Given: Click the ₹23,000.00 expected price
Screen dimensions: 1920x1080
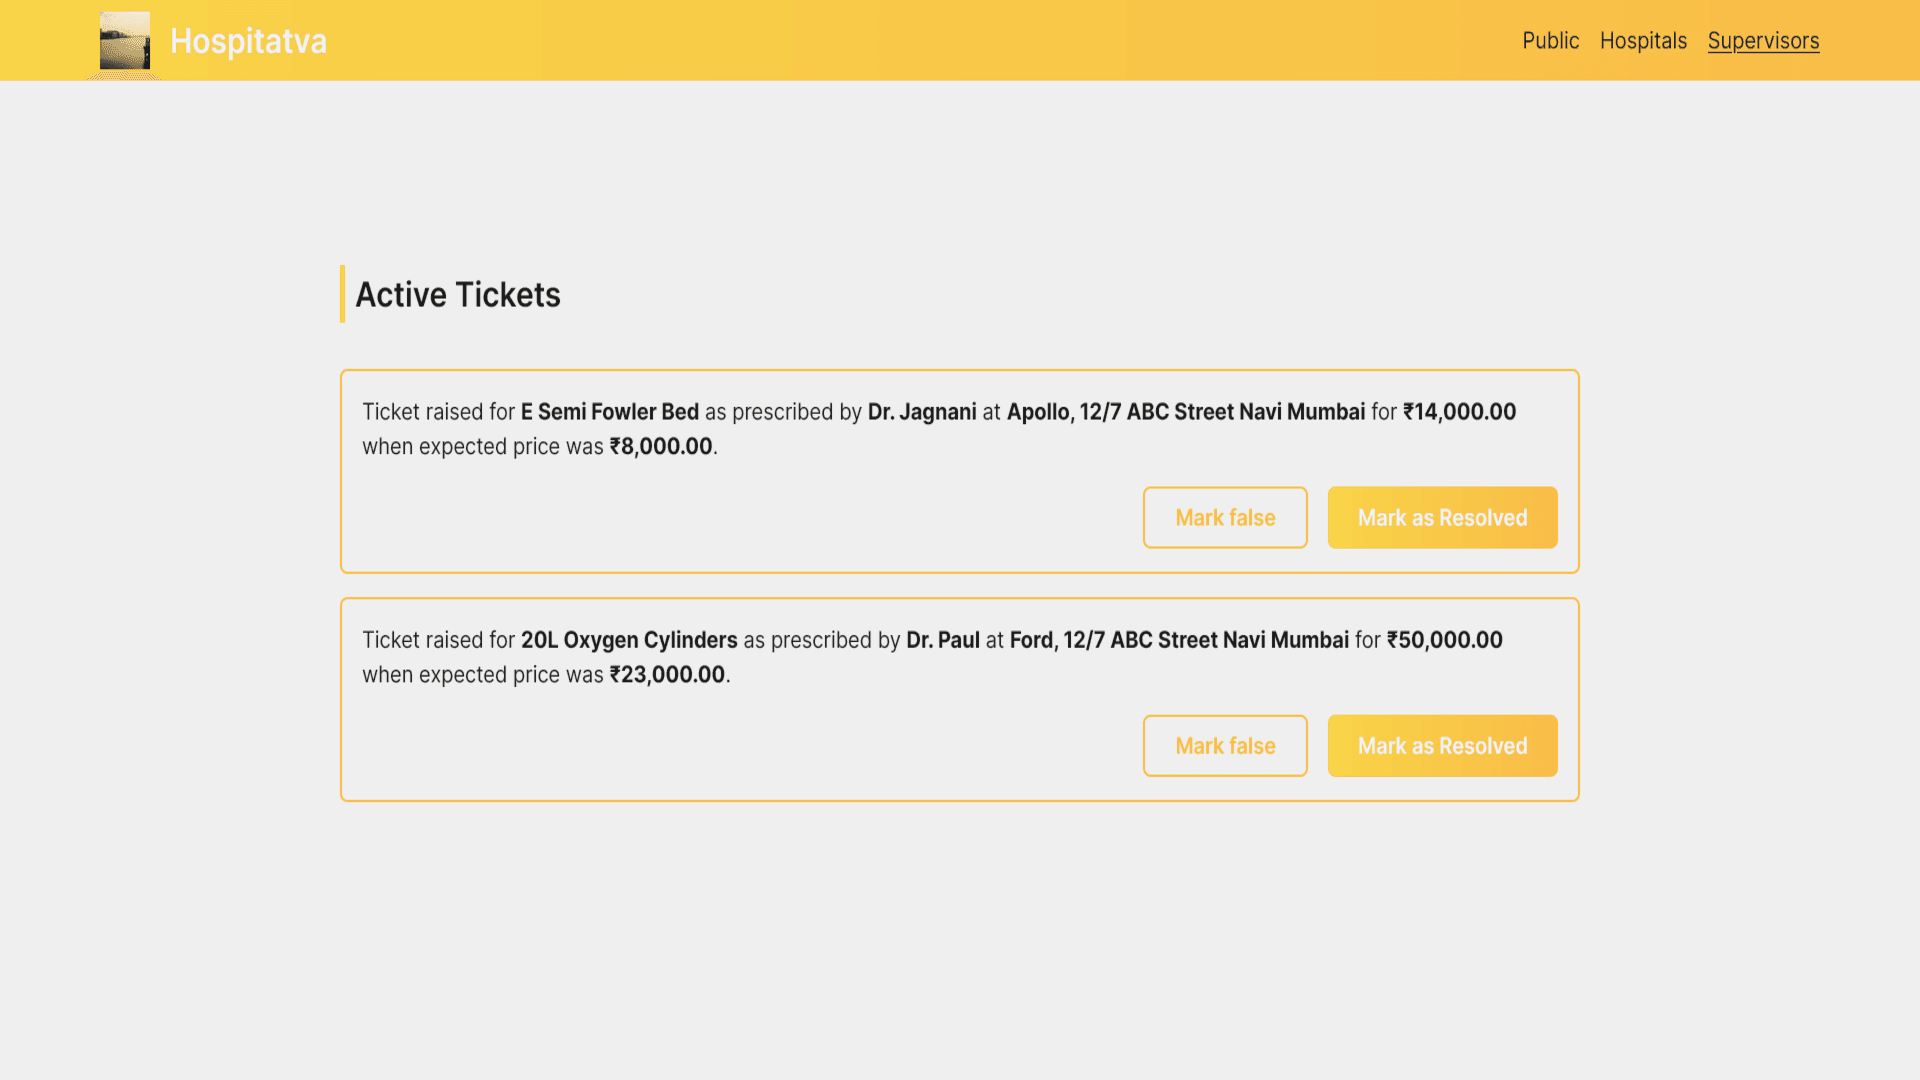Looking at the screenshot, I should pos(667,675).
